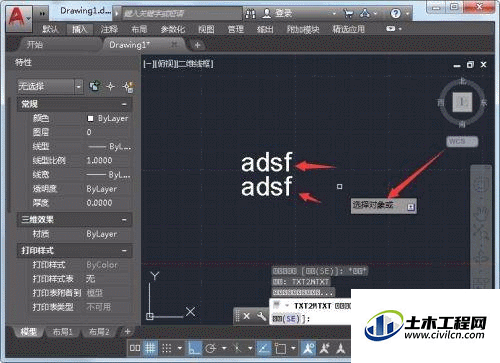
Task: Click the A360 connect triangle icon
Action: click(x=365, y=14)
